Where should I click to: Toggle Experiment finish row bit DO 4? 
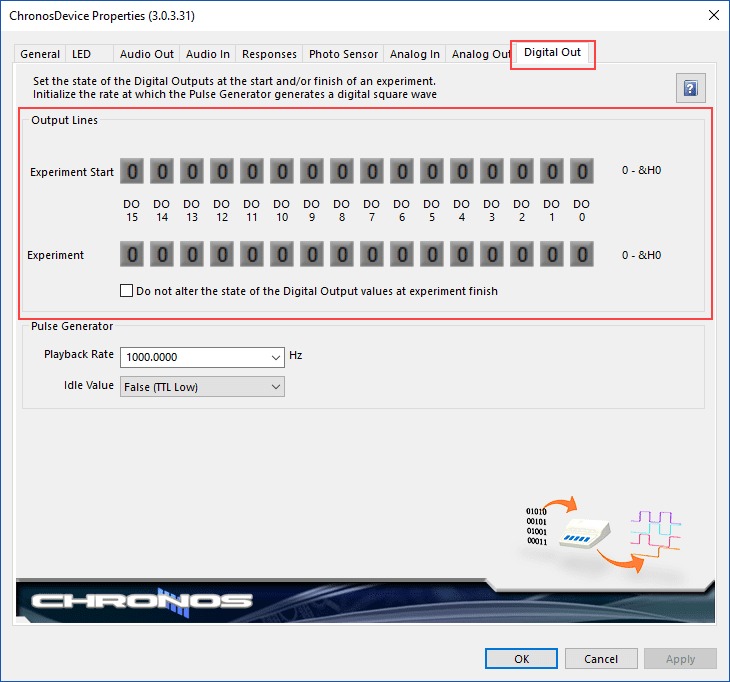[462, 254]
